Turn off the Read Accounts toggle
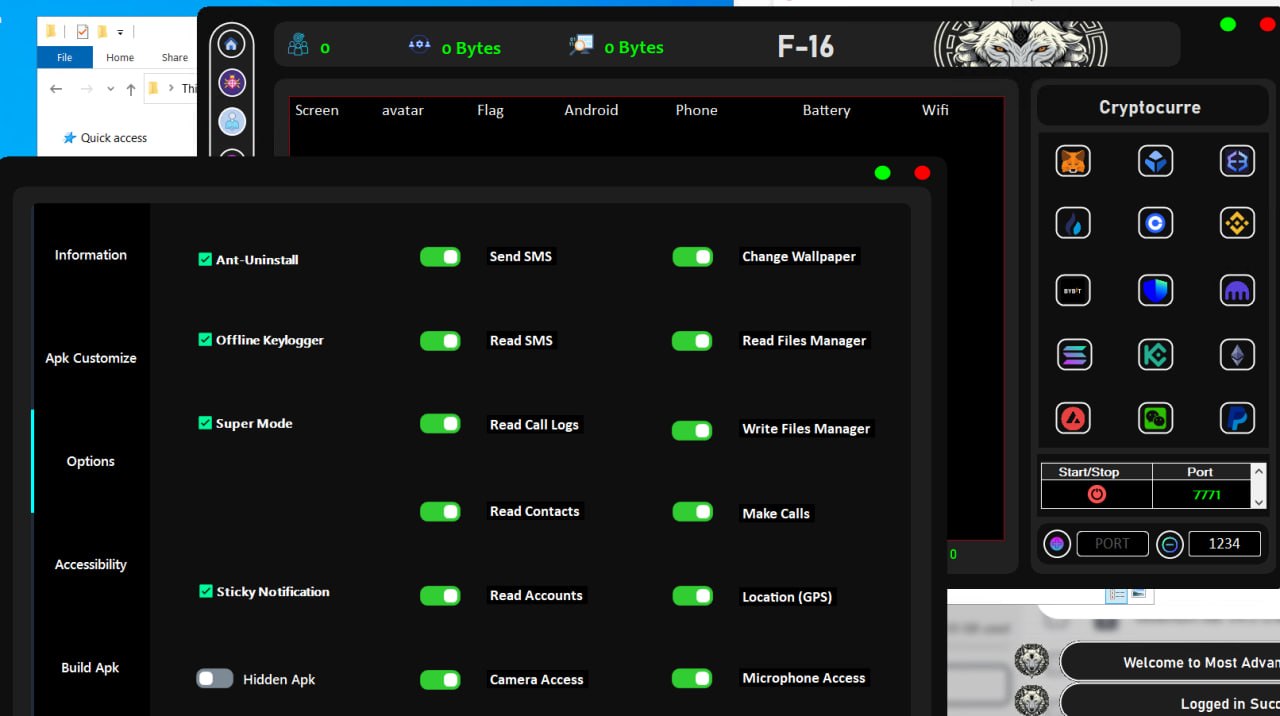This screenshot has height=716, width=1280. [440, 596]
